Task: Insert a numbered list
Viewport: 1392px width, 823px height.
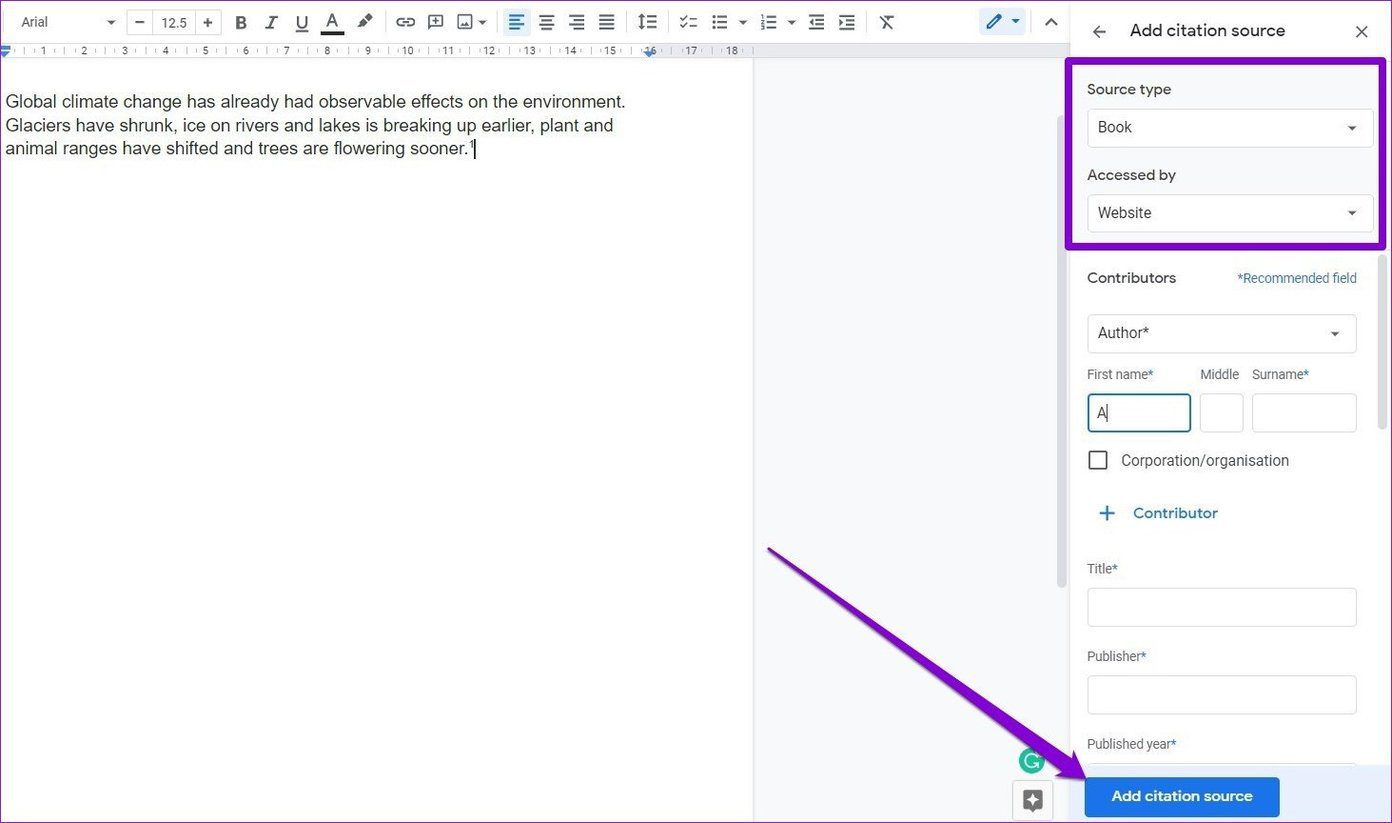Action: [768, 22]
